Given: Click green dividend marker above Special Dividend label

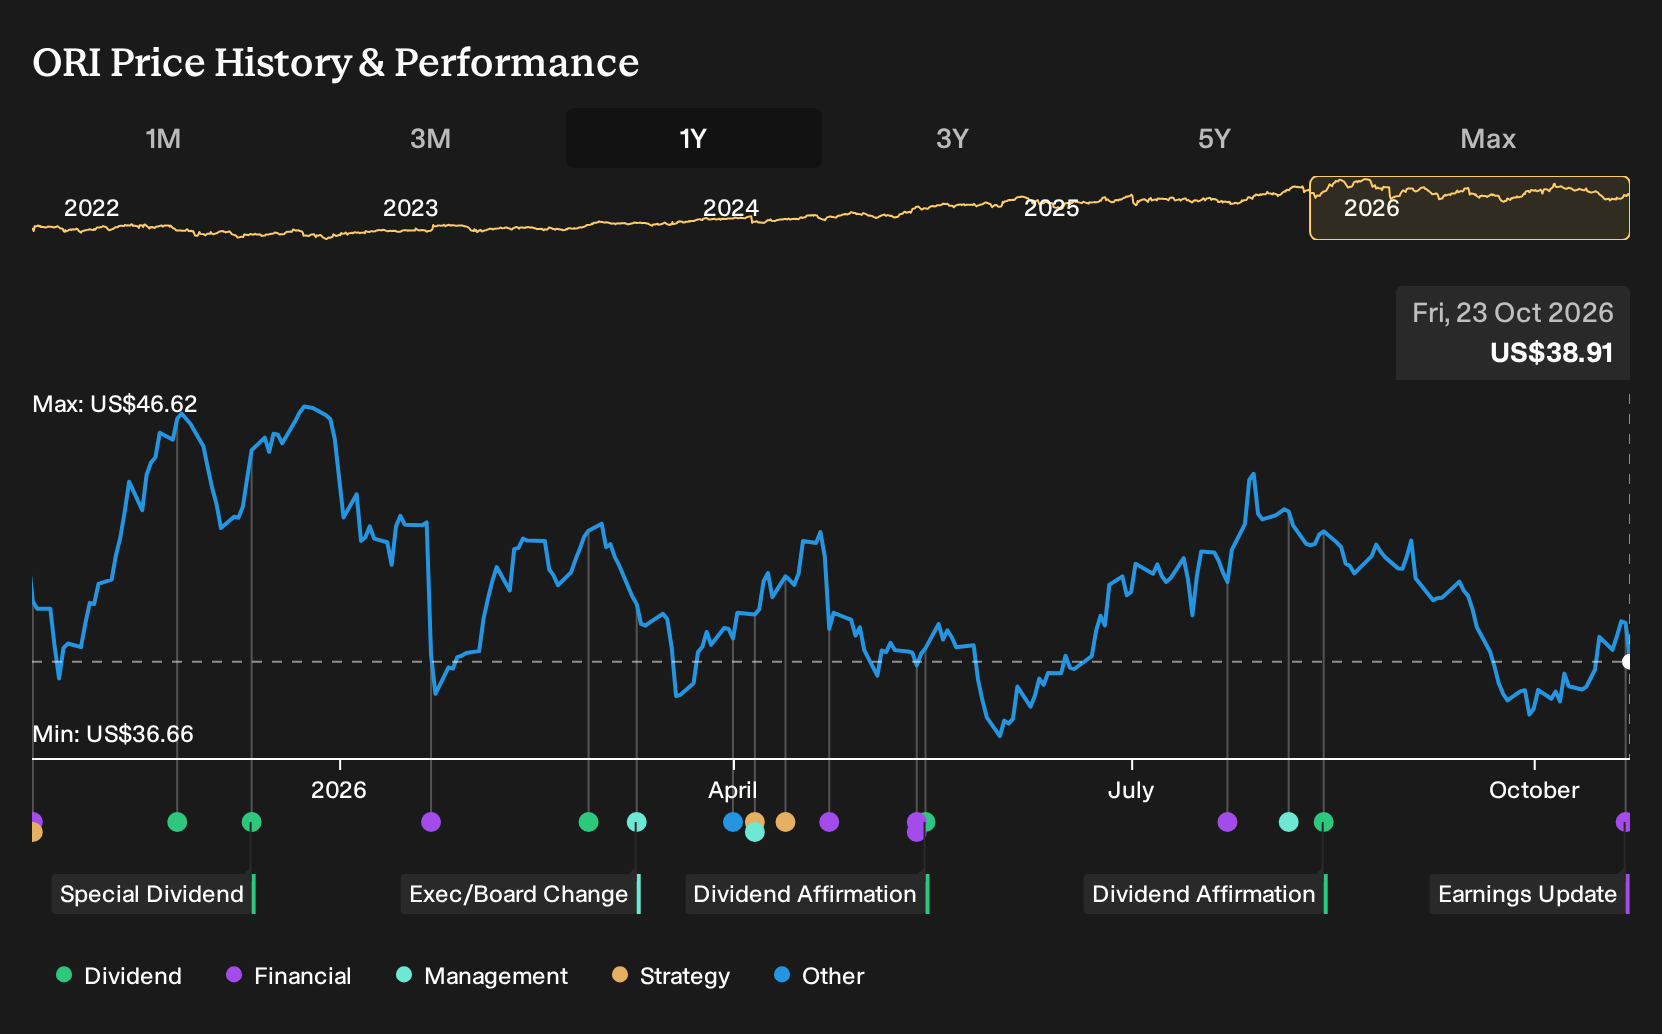Looking at the screenshot, I should (252, 822).
